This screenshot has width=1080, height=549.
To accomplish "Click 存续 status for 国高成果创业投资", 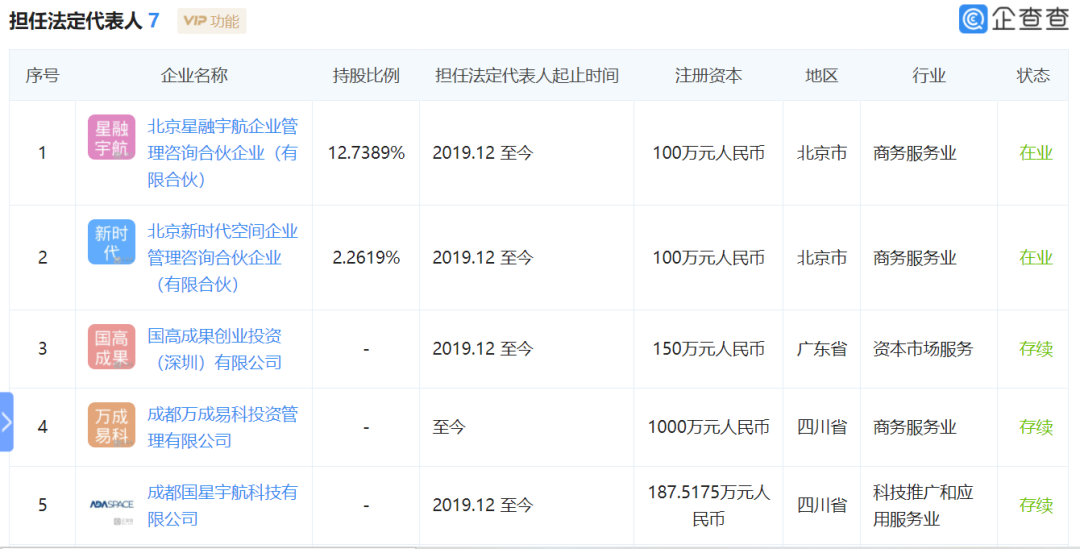I will tap(1036, 349).
